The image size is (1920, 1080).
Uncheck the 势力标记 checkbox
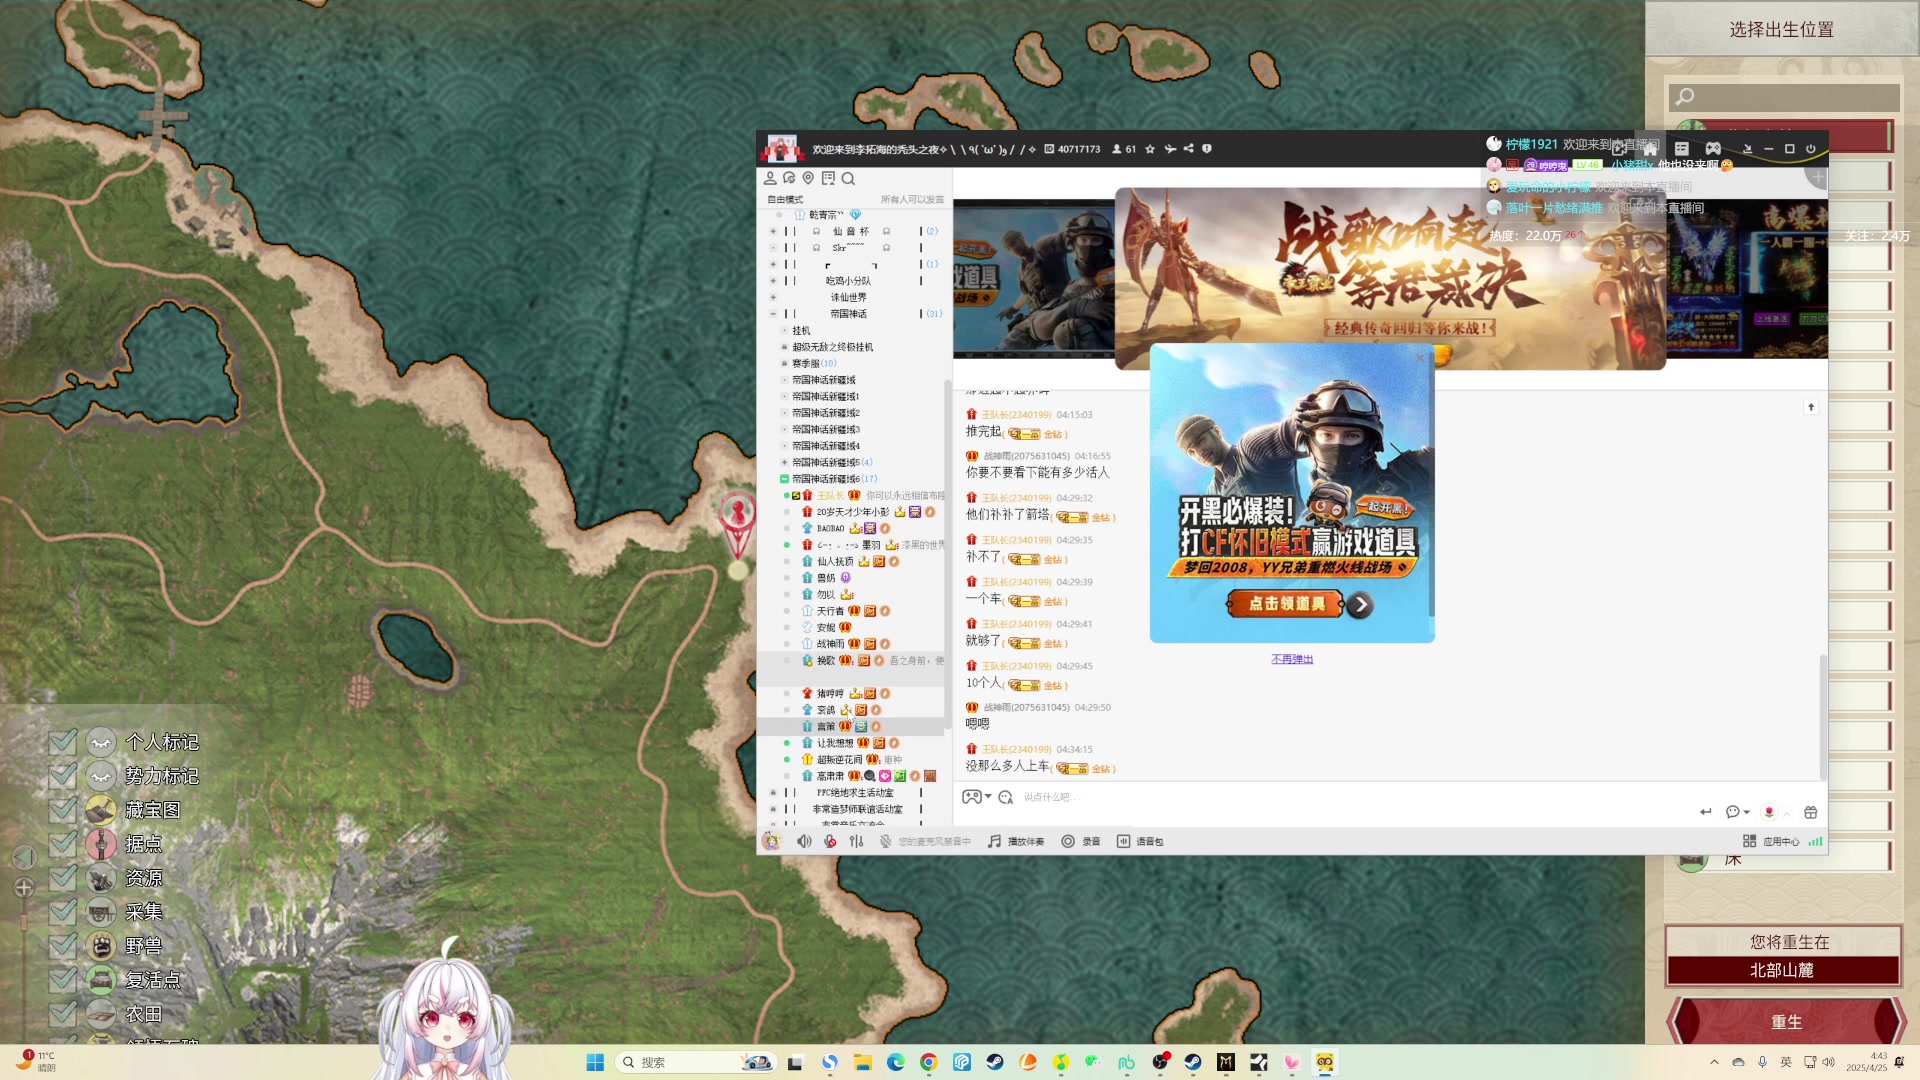tap(63, 776)
